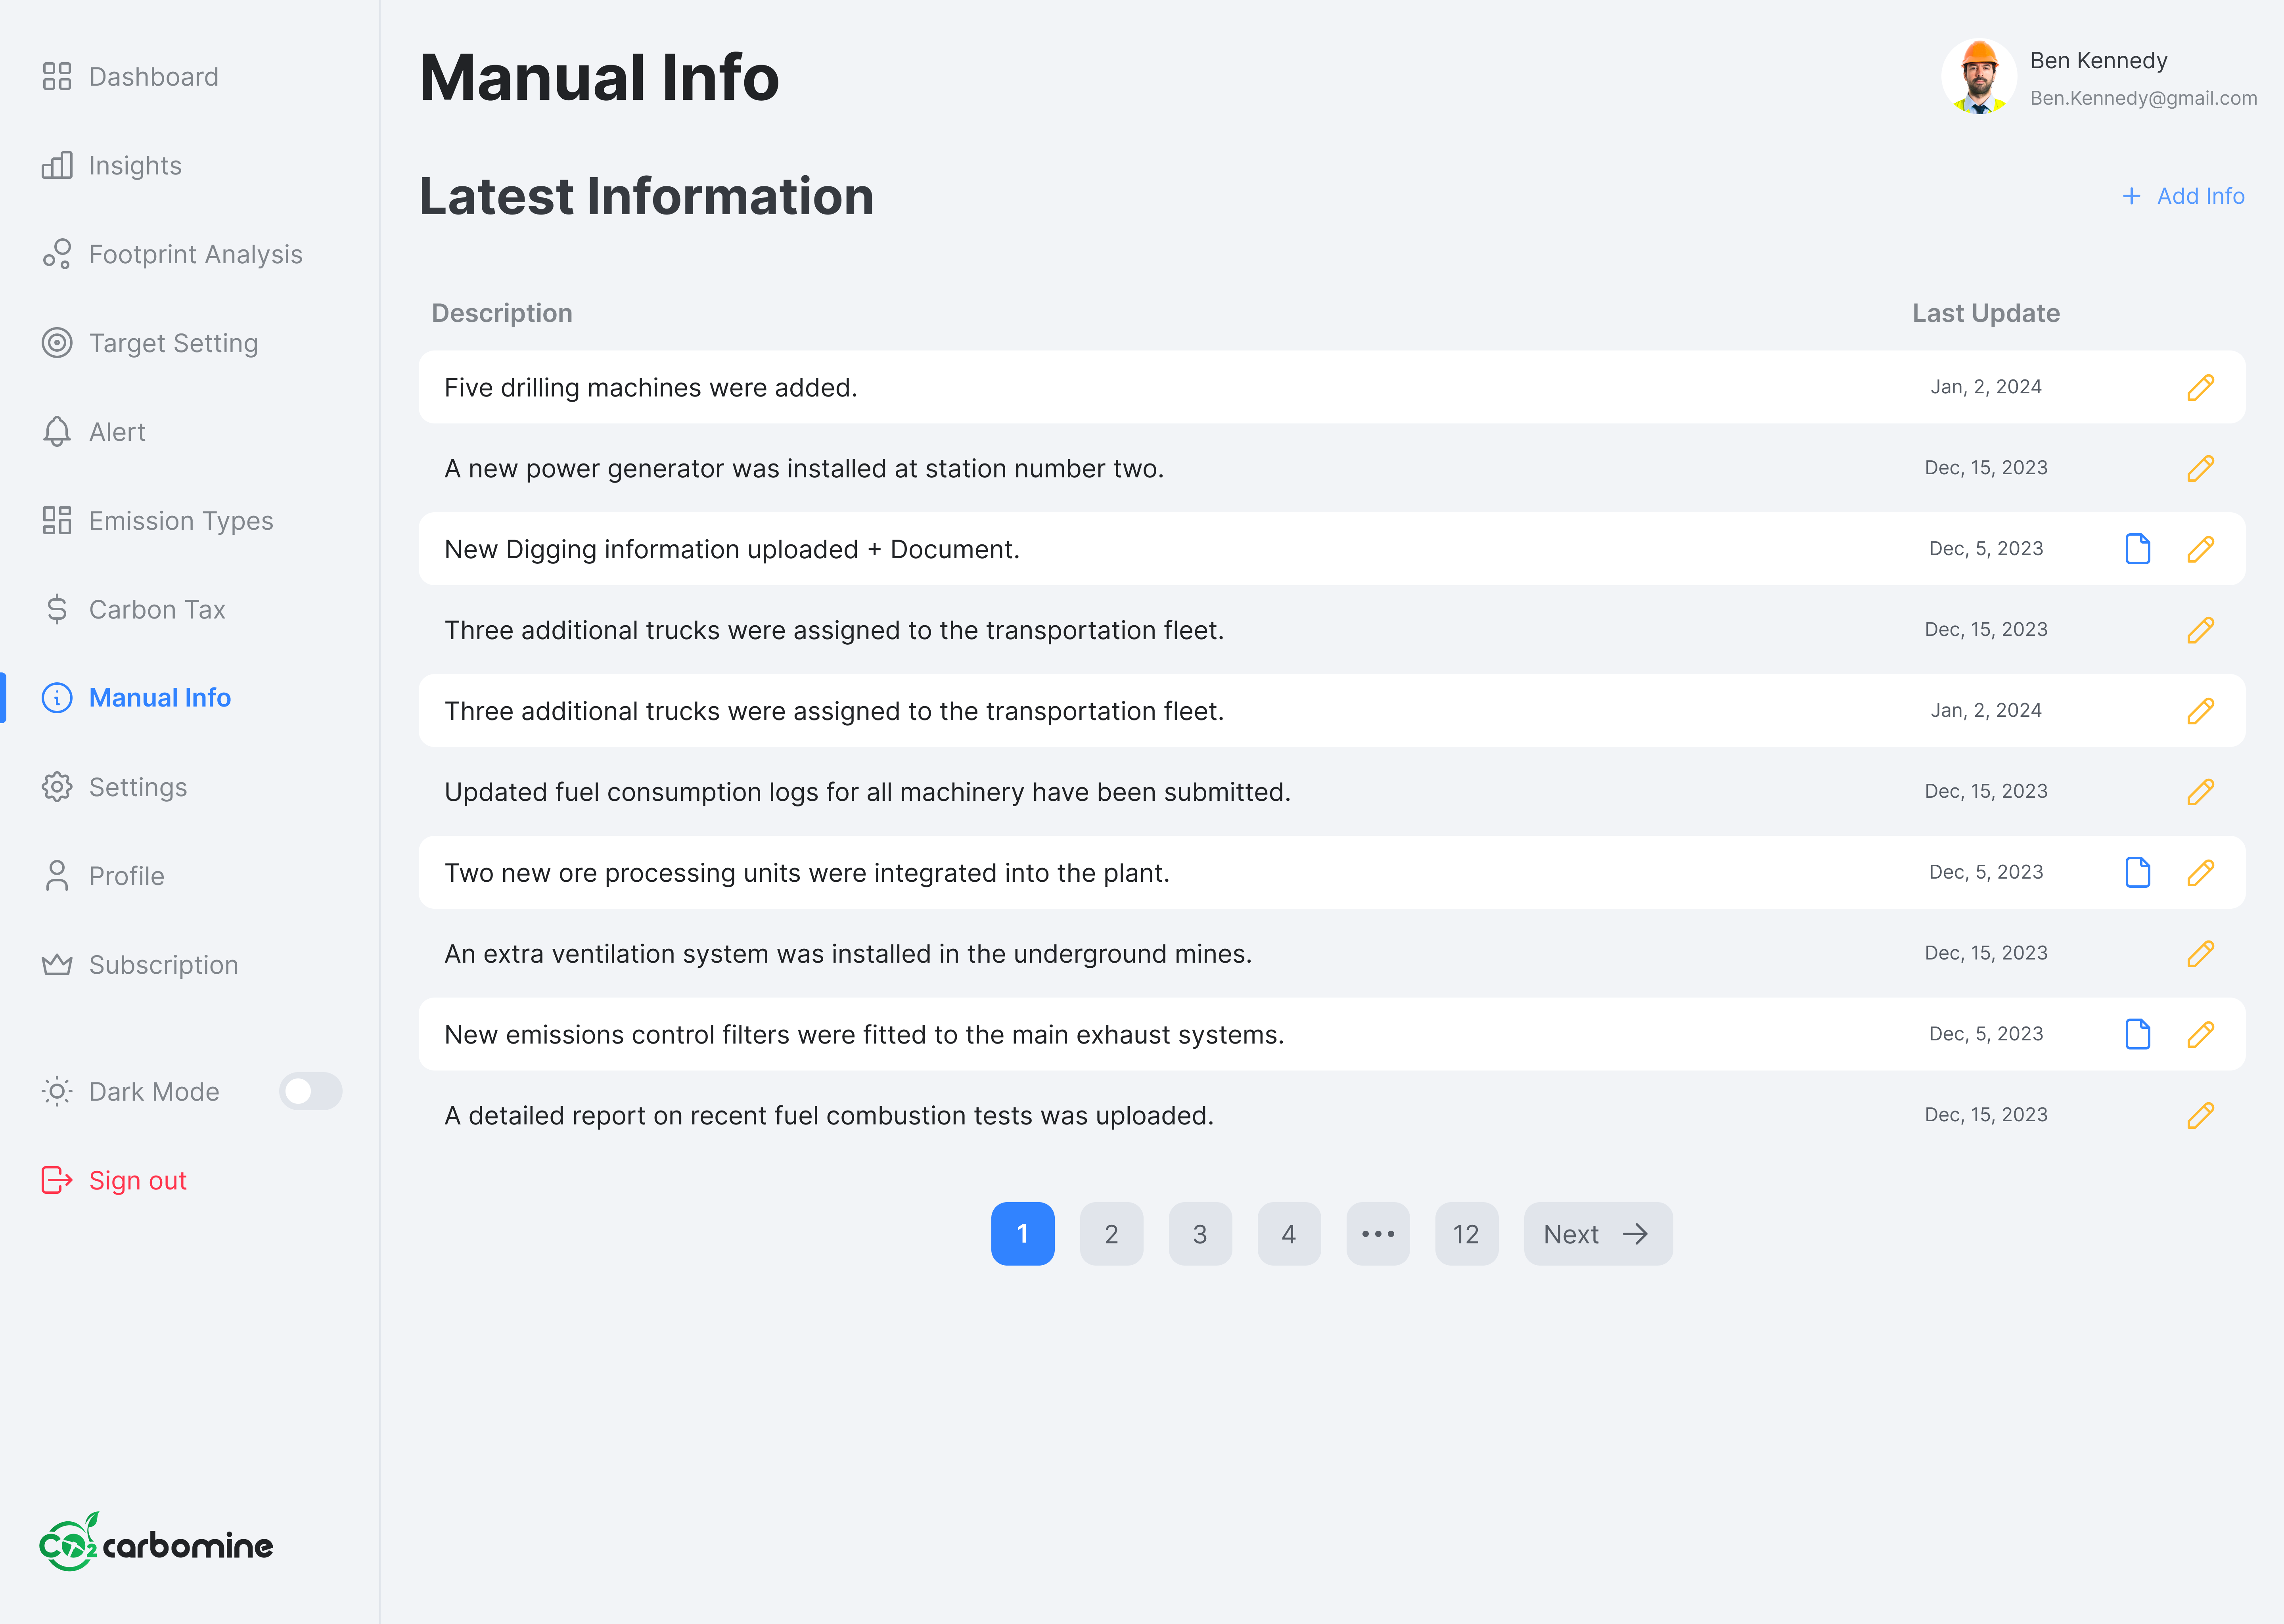This screenshot has height=1624, width=2284.
Task: Open the Footprint Analysis menu item
Action: (195, 254)
